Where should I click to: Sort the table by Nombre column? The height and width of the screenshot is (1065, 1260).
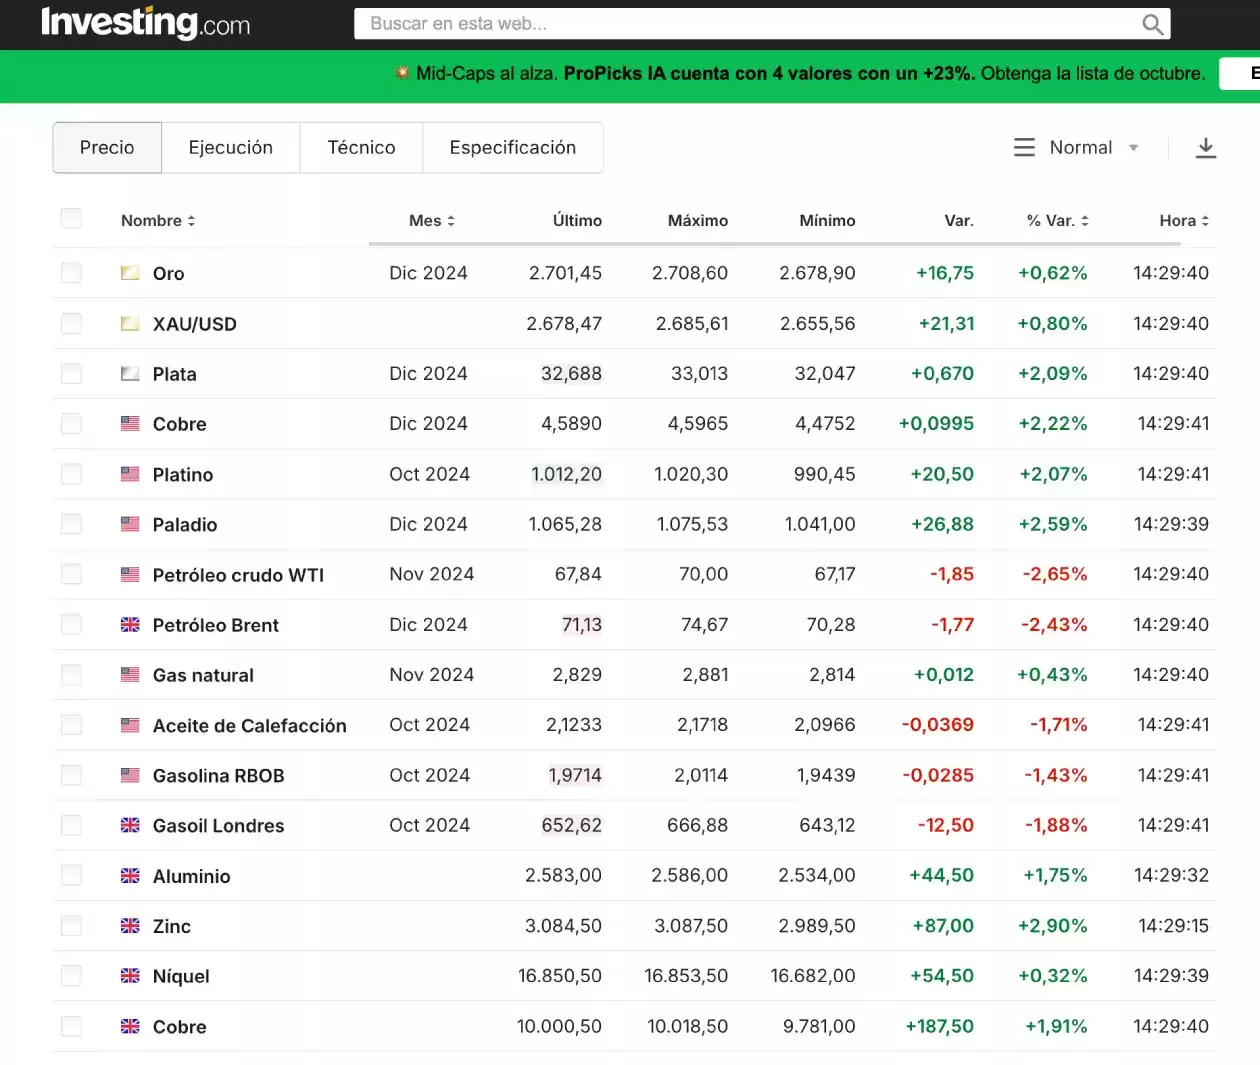click(157, 221)
